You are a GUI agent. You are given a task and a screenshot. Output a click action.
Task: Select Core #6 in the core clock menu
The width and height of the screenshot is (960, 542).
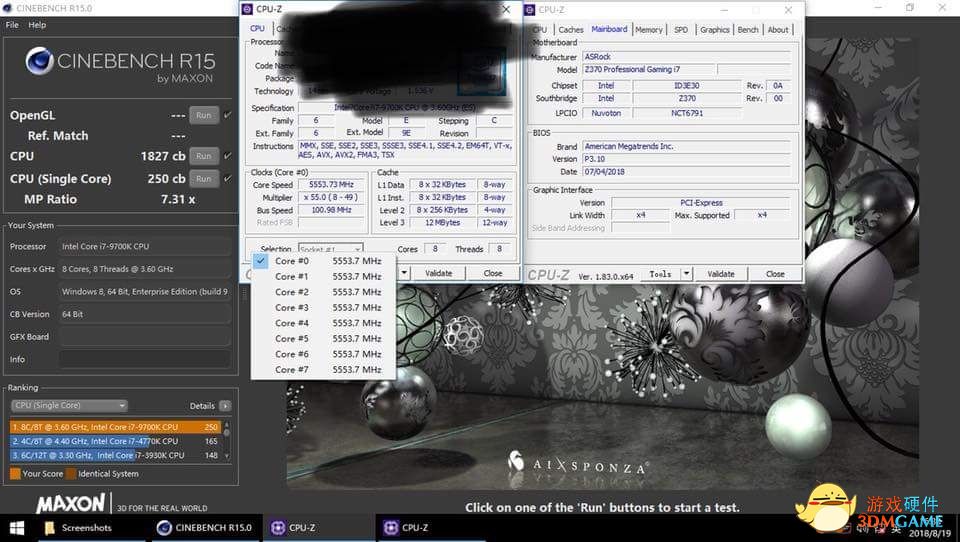click(x=324, y=354)
